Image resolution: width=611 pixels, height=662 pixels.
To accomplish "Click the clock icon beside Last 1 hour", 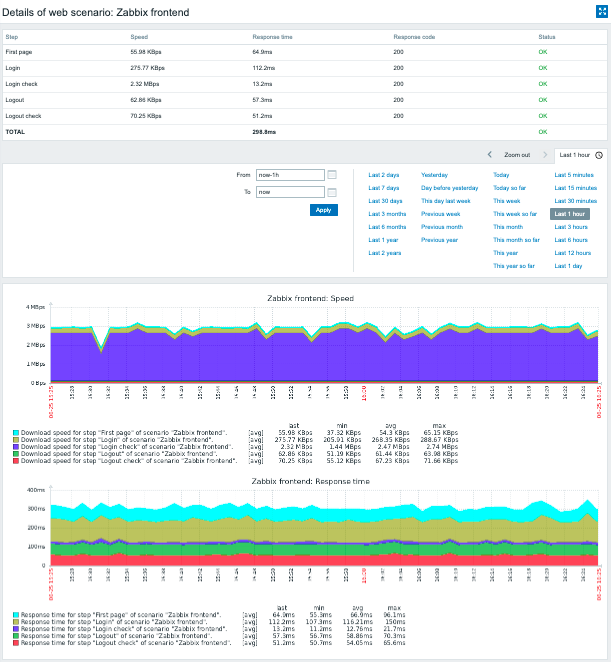I will coord(599,155).
